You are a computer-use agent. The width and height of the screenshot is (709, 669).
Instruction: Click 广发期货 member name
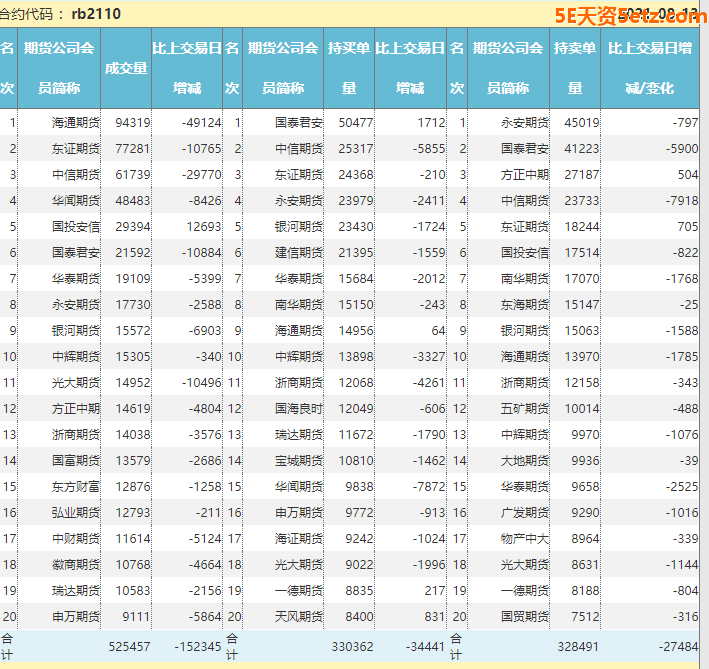525,513
